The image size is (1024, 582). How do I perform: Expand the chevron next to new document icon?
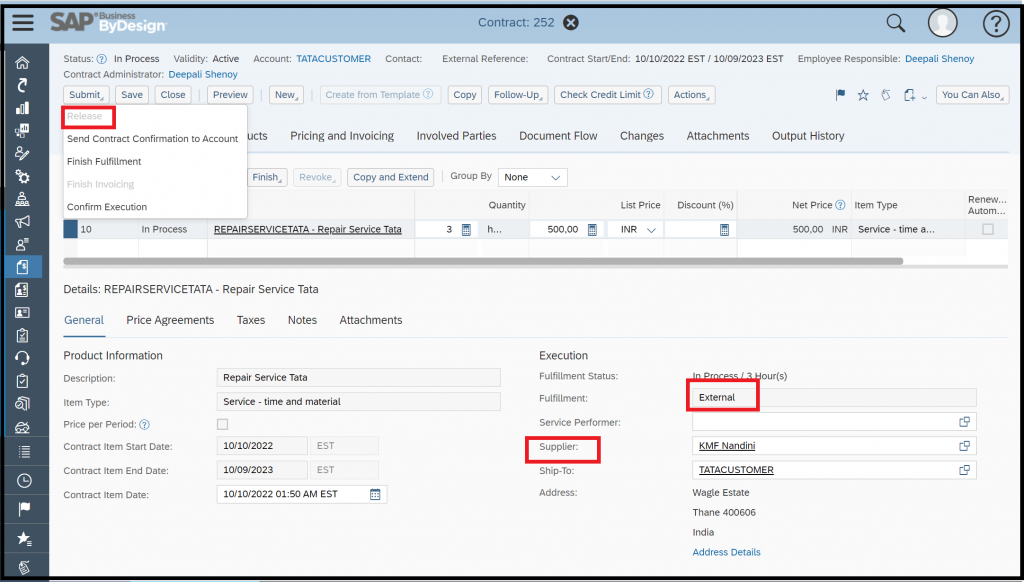pos(924,97)
